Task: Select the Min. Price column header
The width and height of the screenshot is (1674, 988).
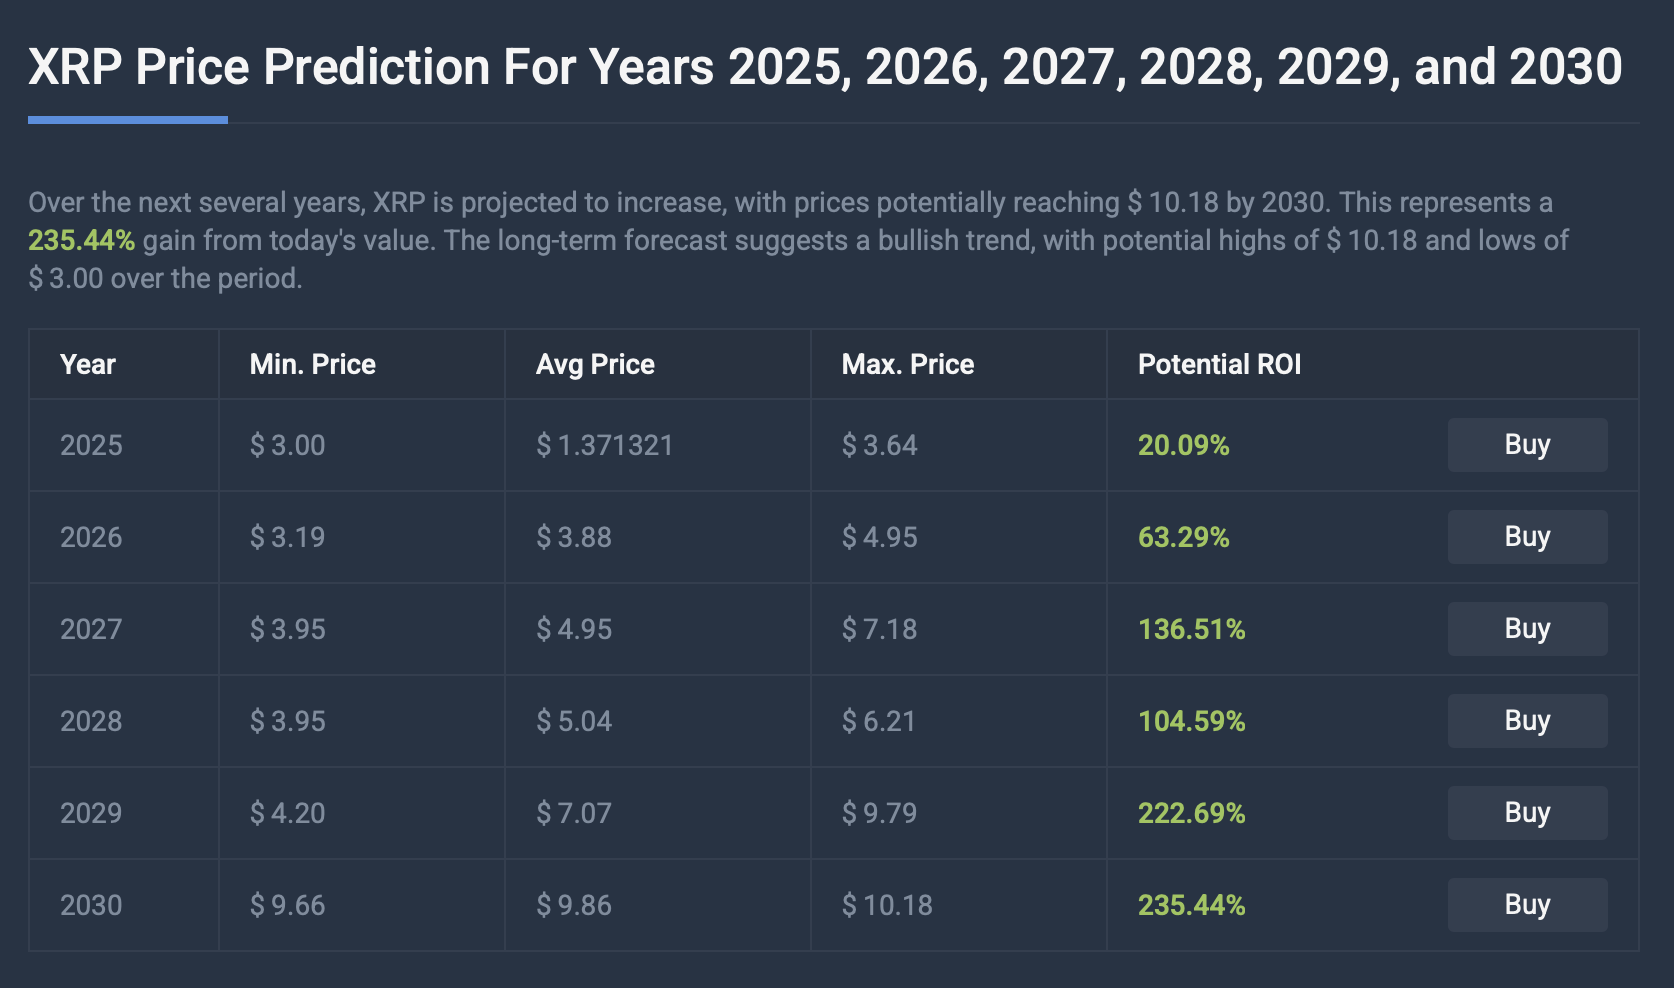Action: point(312,364)
